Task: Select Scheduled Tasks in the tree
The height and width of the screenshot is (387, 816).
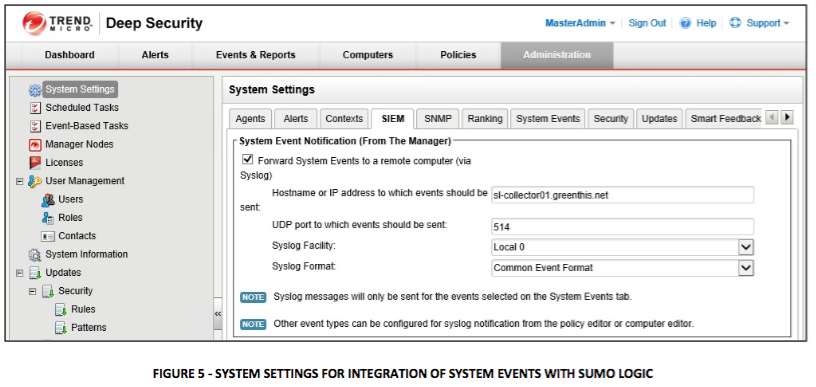Action: pyautogui.click(x=82, y=108)
